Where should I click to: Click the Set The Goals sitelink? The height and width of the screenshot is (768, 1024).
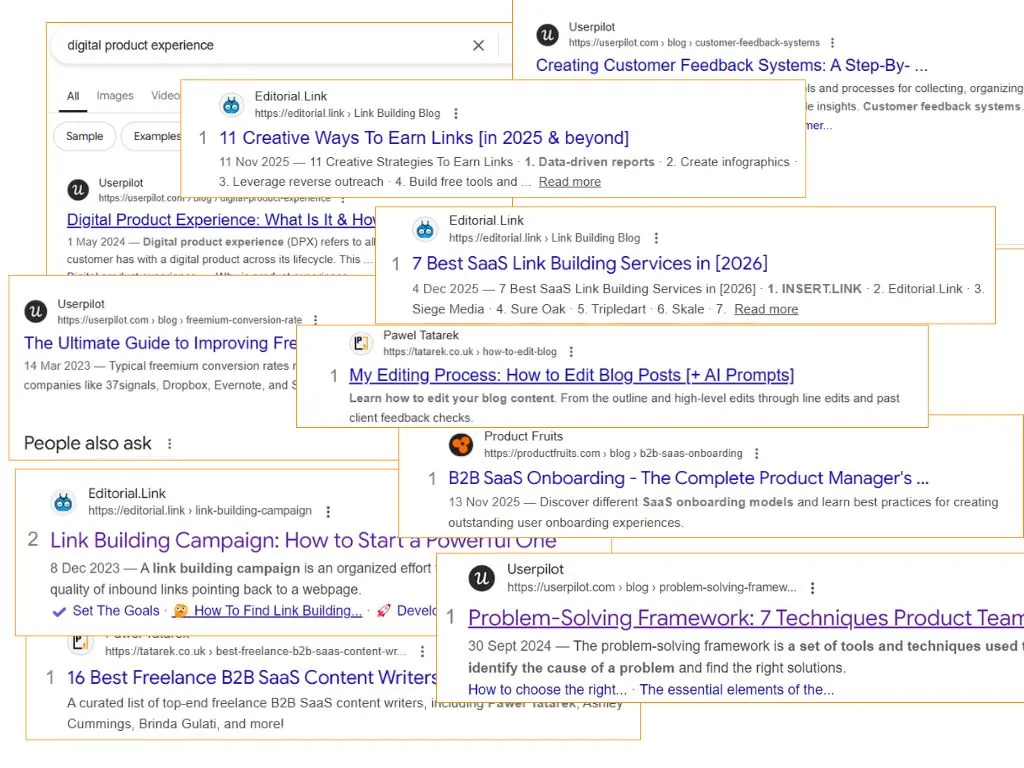coord(116,611)
